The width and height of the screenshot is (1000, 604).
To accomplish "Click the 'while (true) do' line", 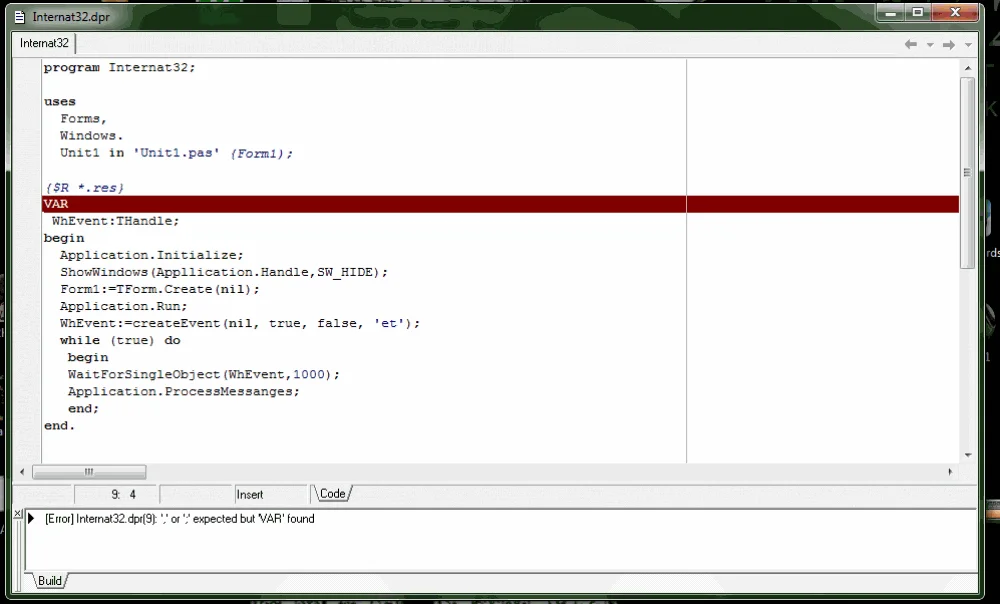I will tap(120, 341).
